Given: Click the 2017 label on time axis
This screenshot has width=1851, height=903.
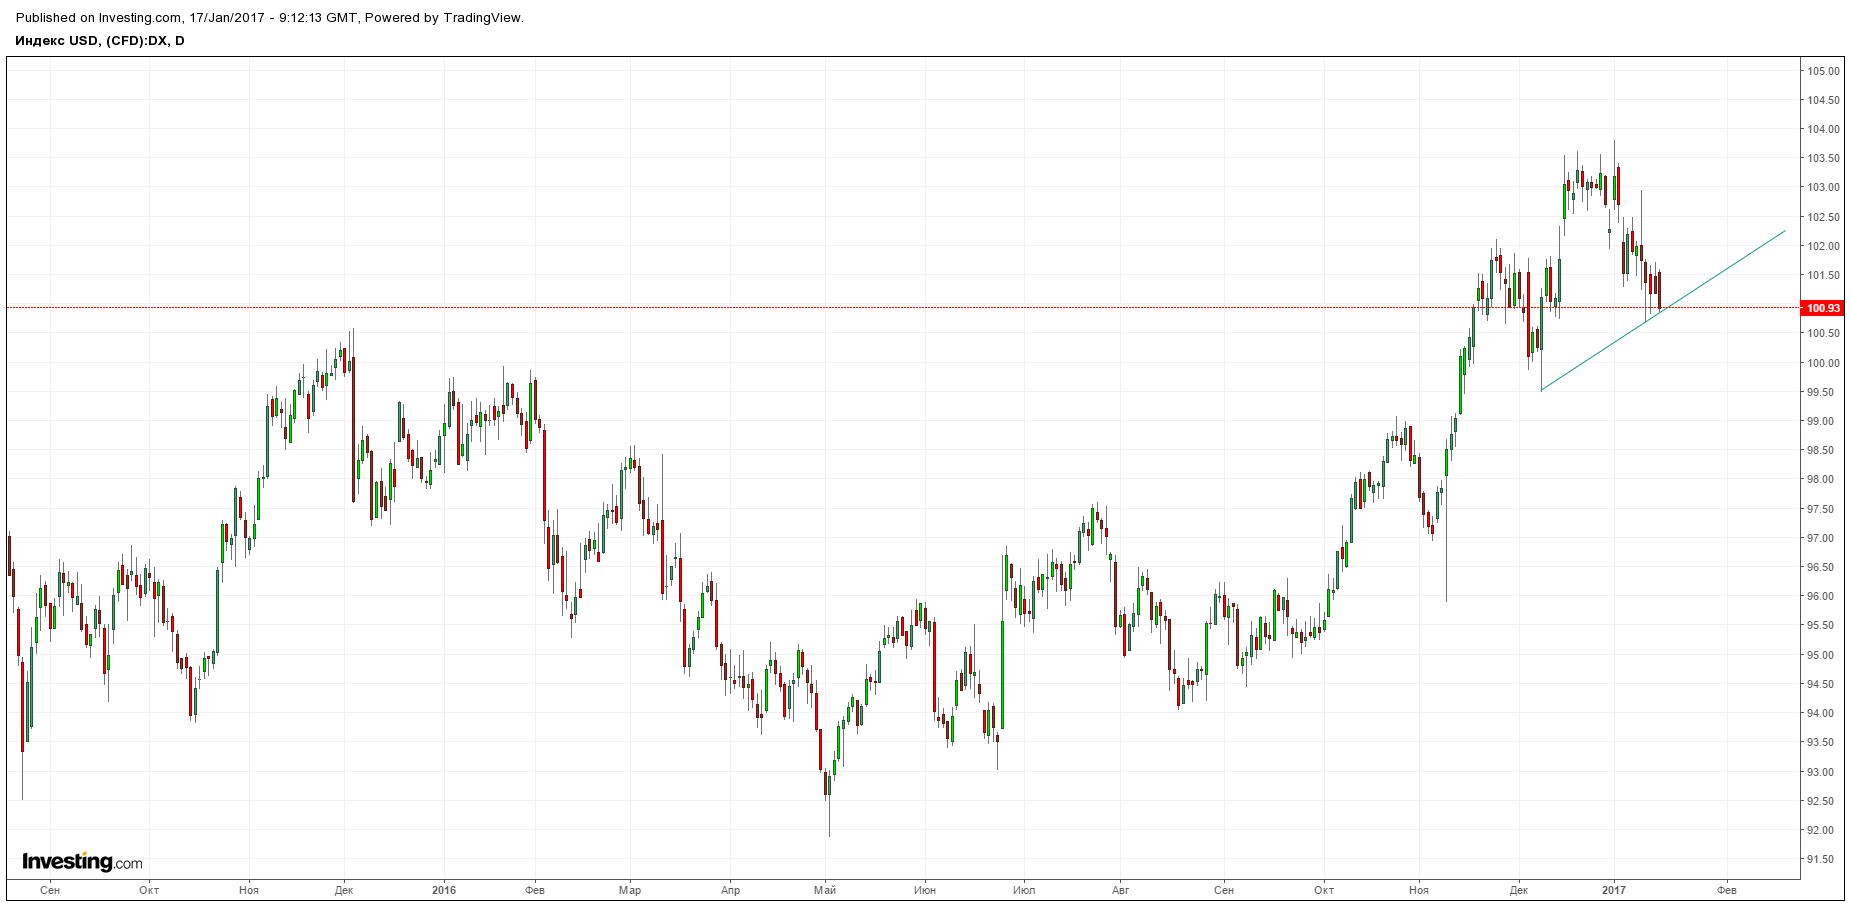Looking at the screenshot, I should [x=1614, y=890].
